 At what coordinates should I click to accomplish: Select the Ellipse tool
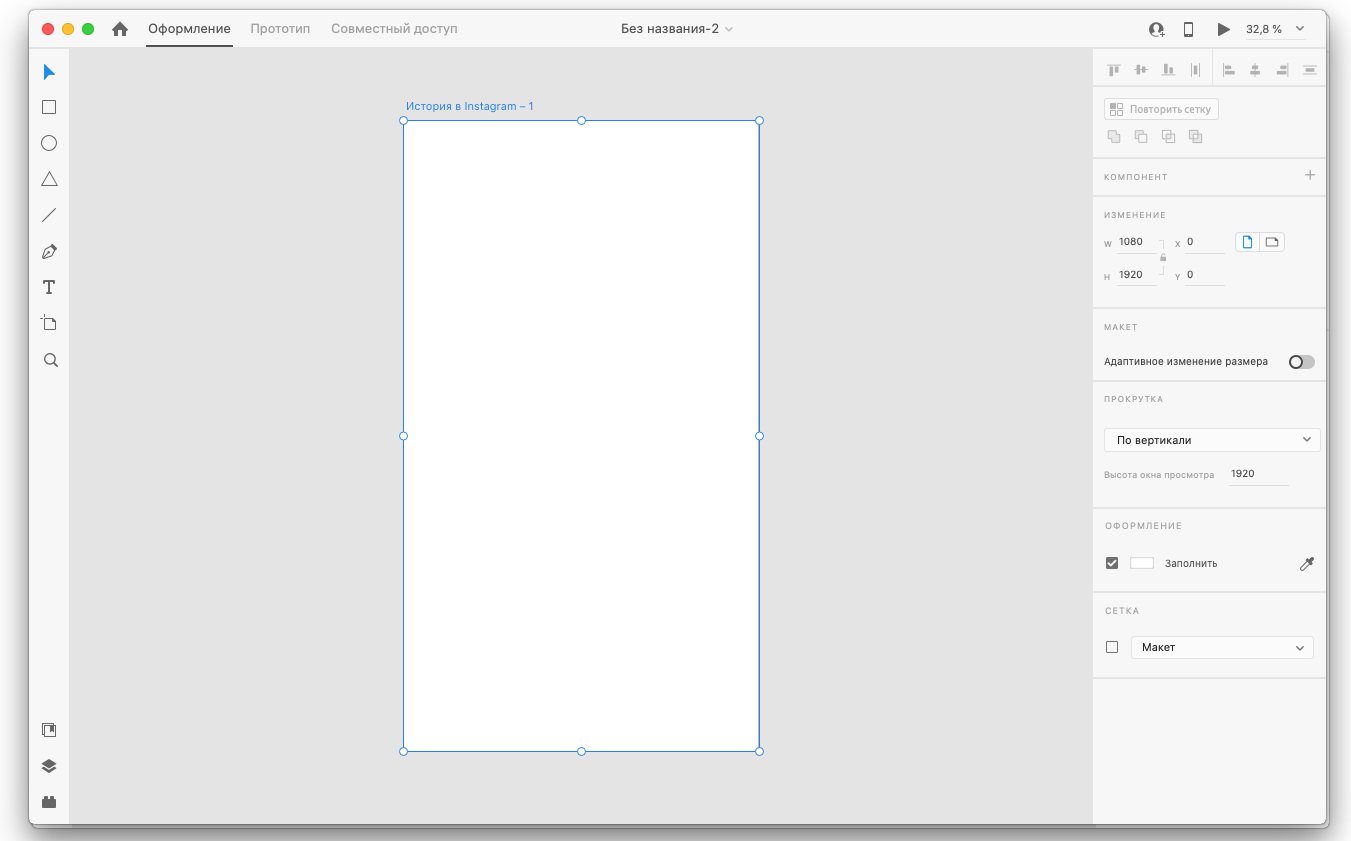49,144
